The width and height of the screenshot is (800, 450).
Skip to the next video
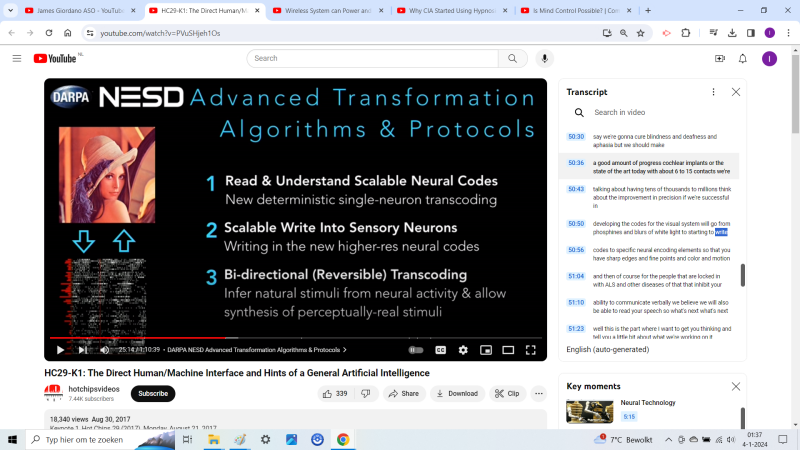point(82,350)
